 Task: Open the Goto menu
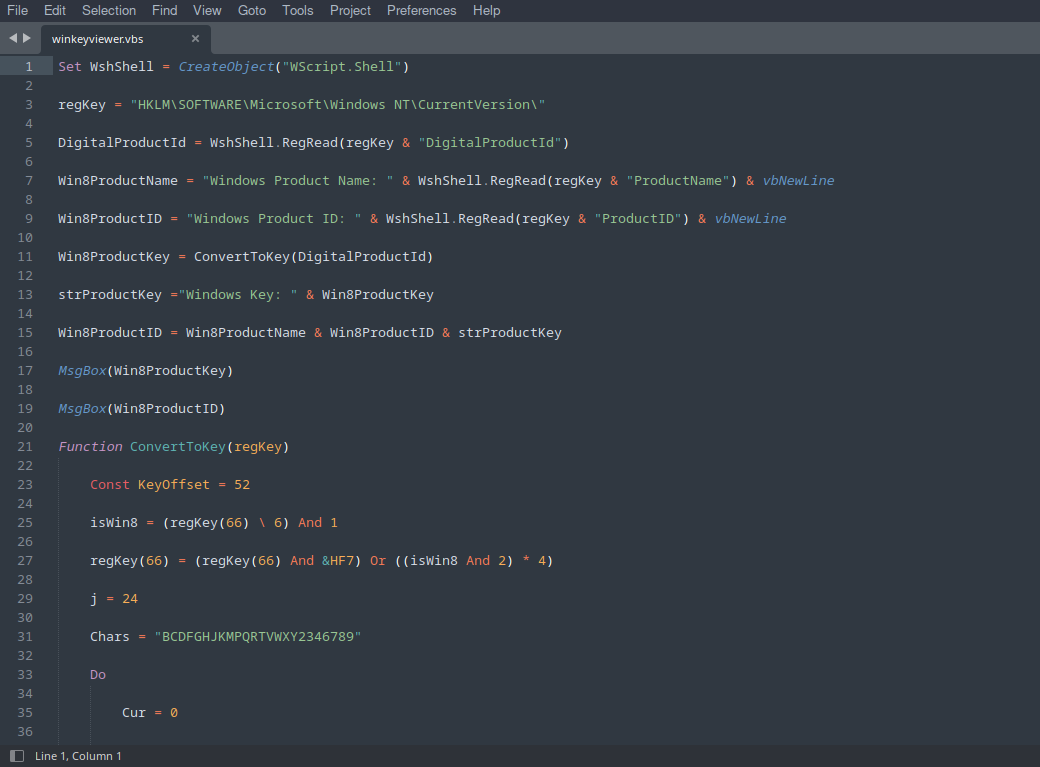coord(252,11)
